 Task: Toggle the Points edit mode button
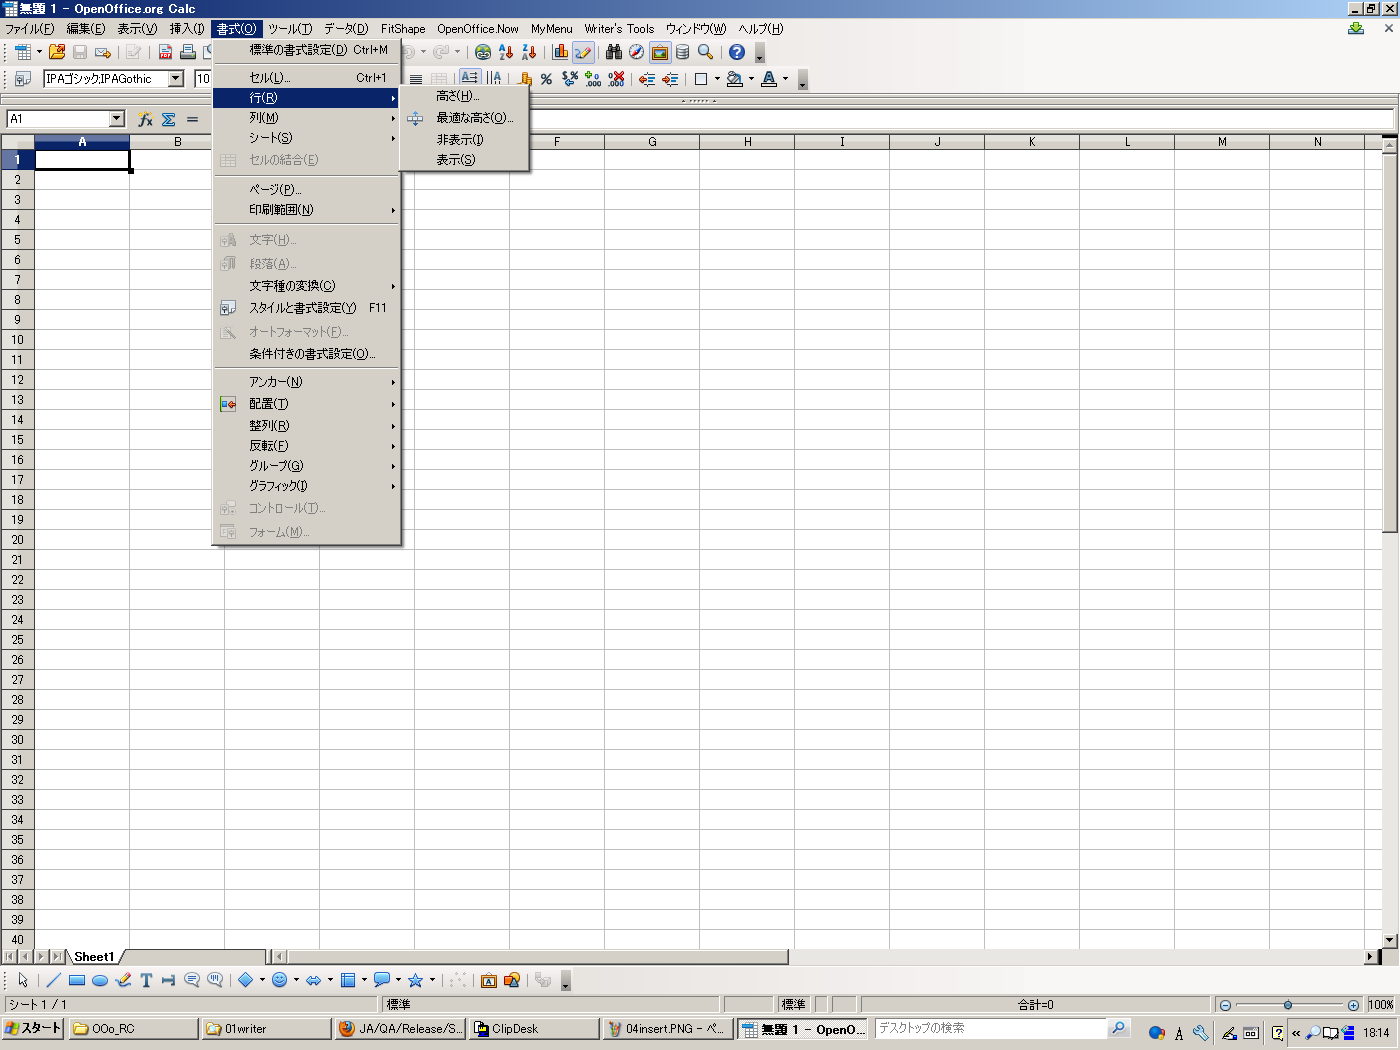tap(458, 980)
